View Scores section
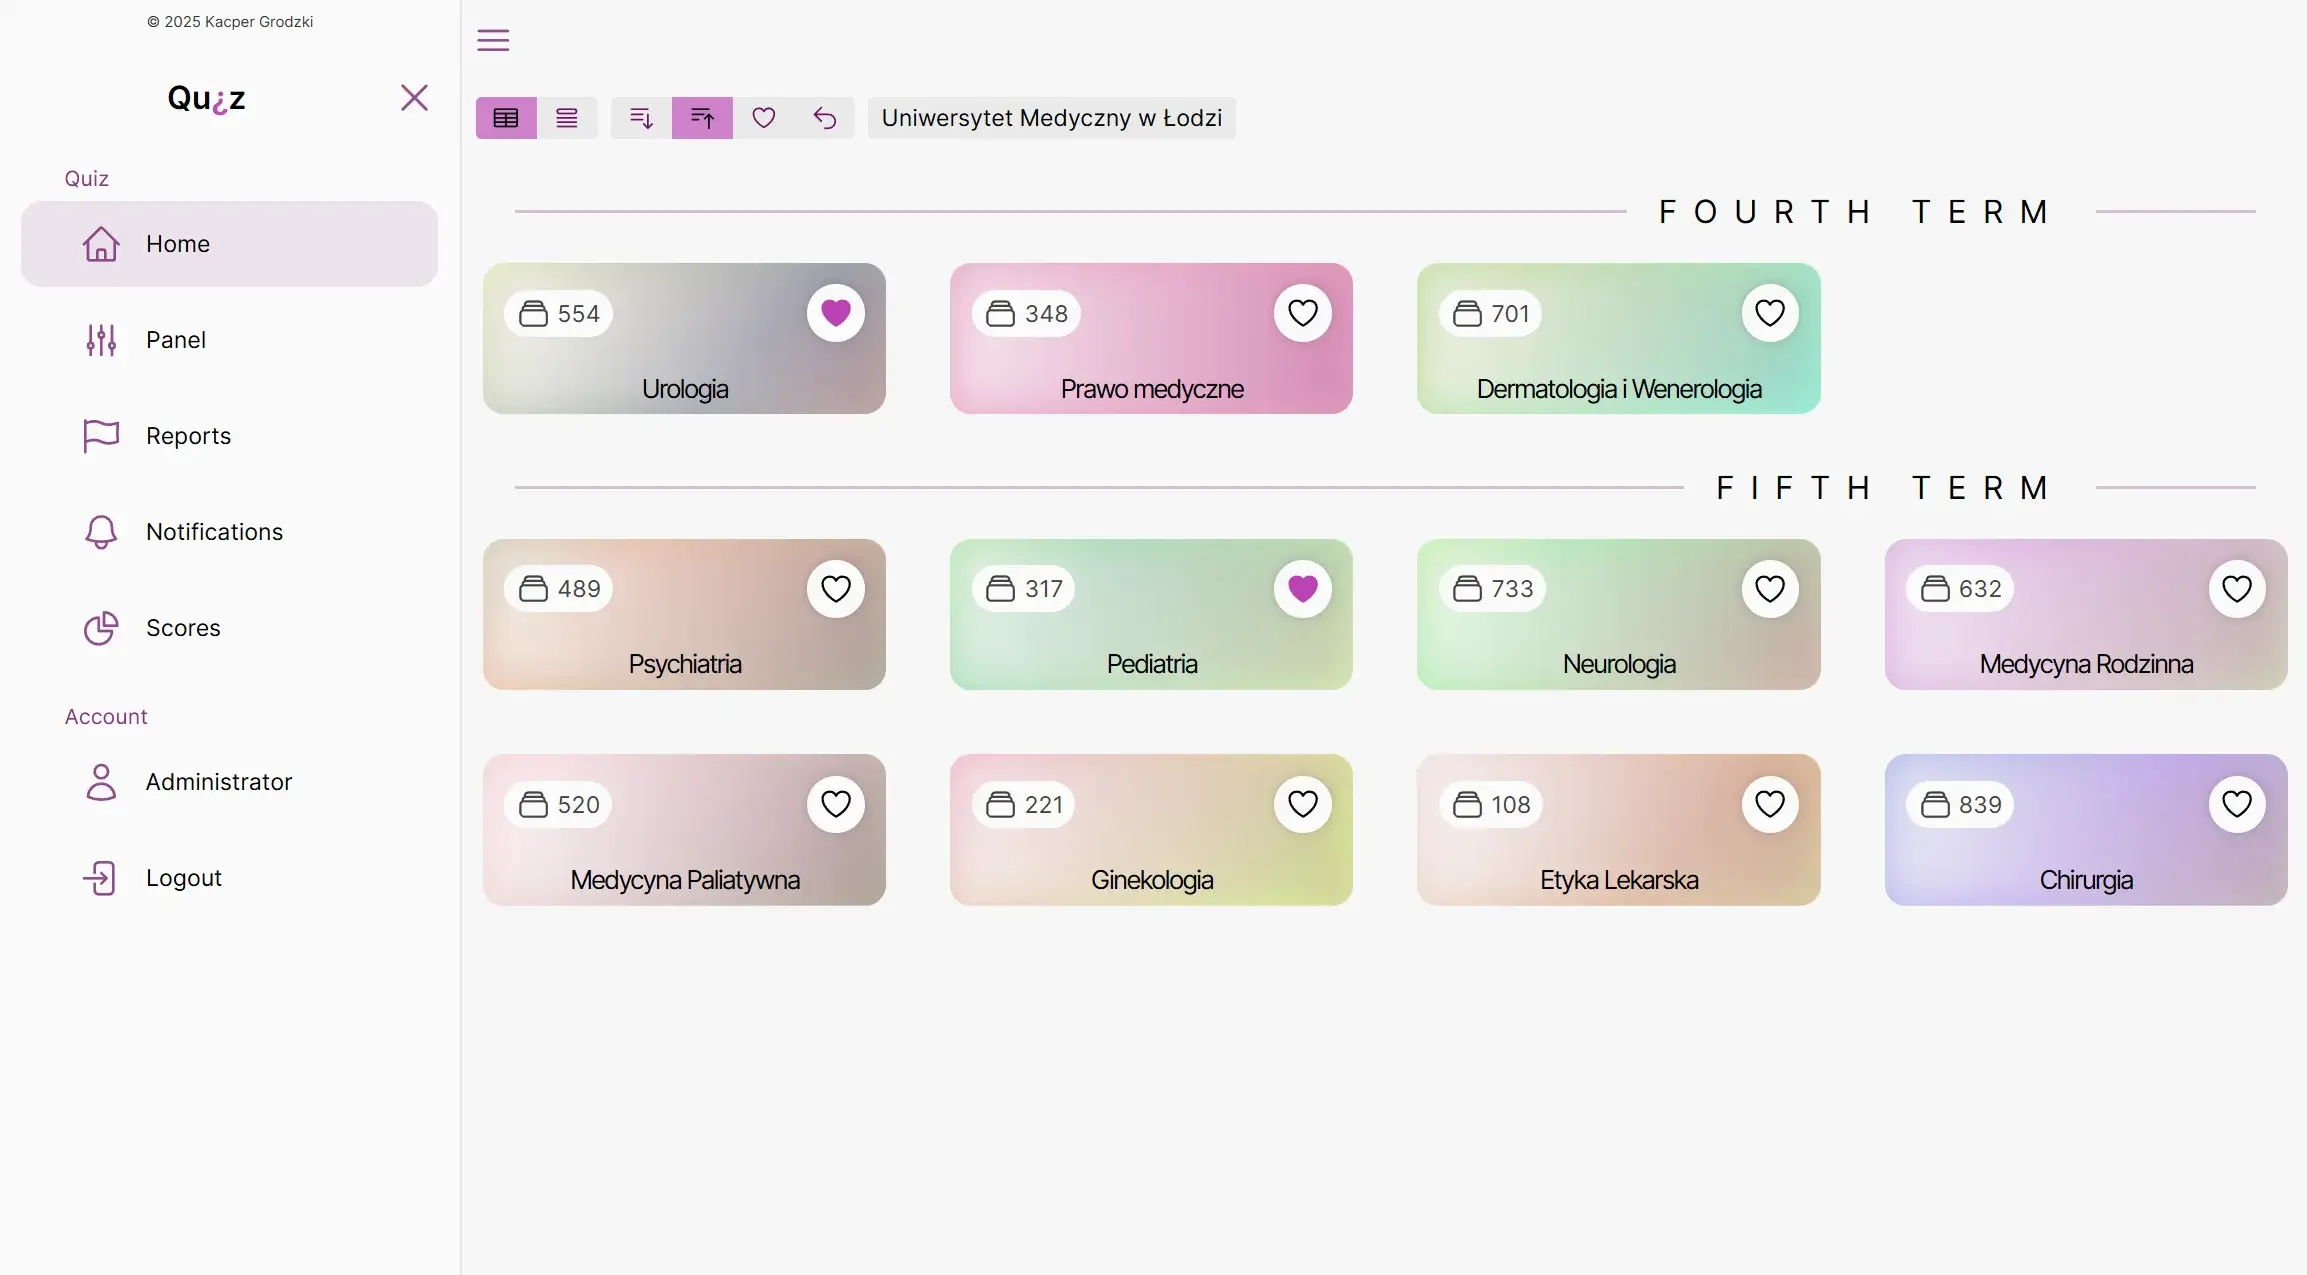 tap(183, 628)
